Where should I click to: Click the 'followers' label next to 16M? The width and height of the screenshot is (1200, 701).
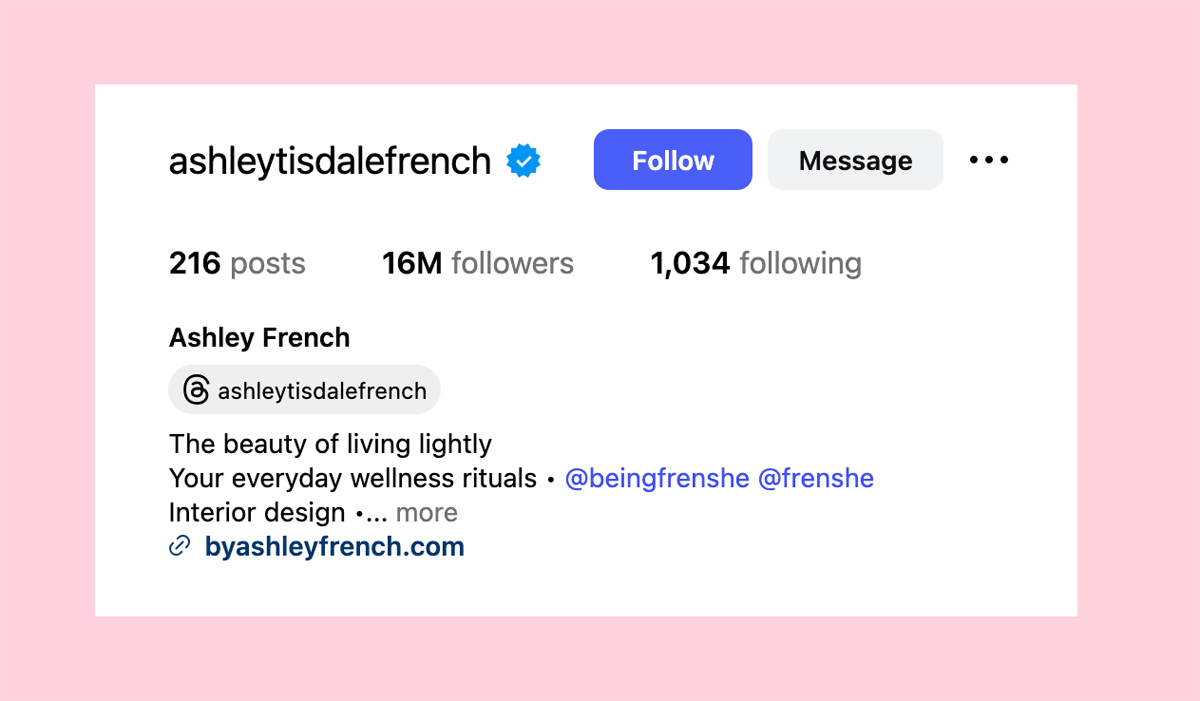point(512,263)
